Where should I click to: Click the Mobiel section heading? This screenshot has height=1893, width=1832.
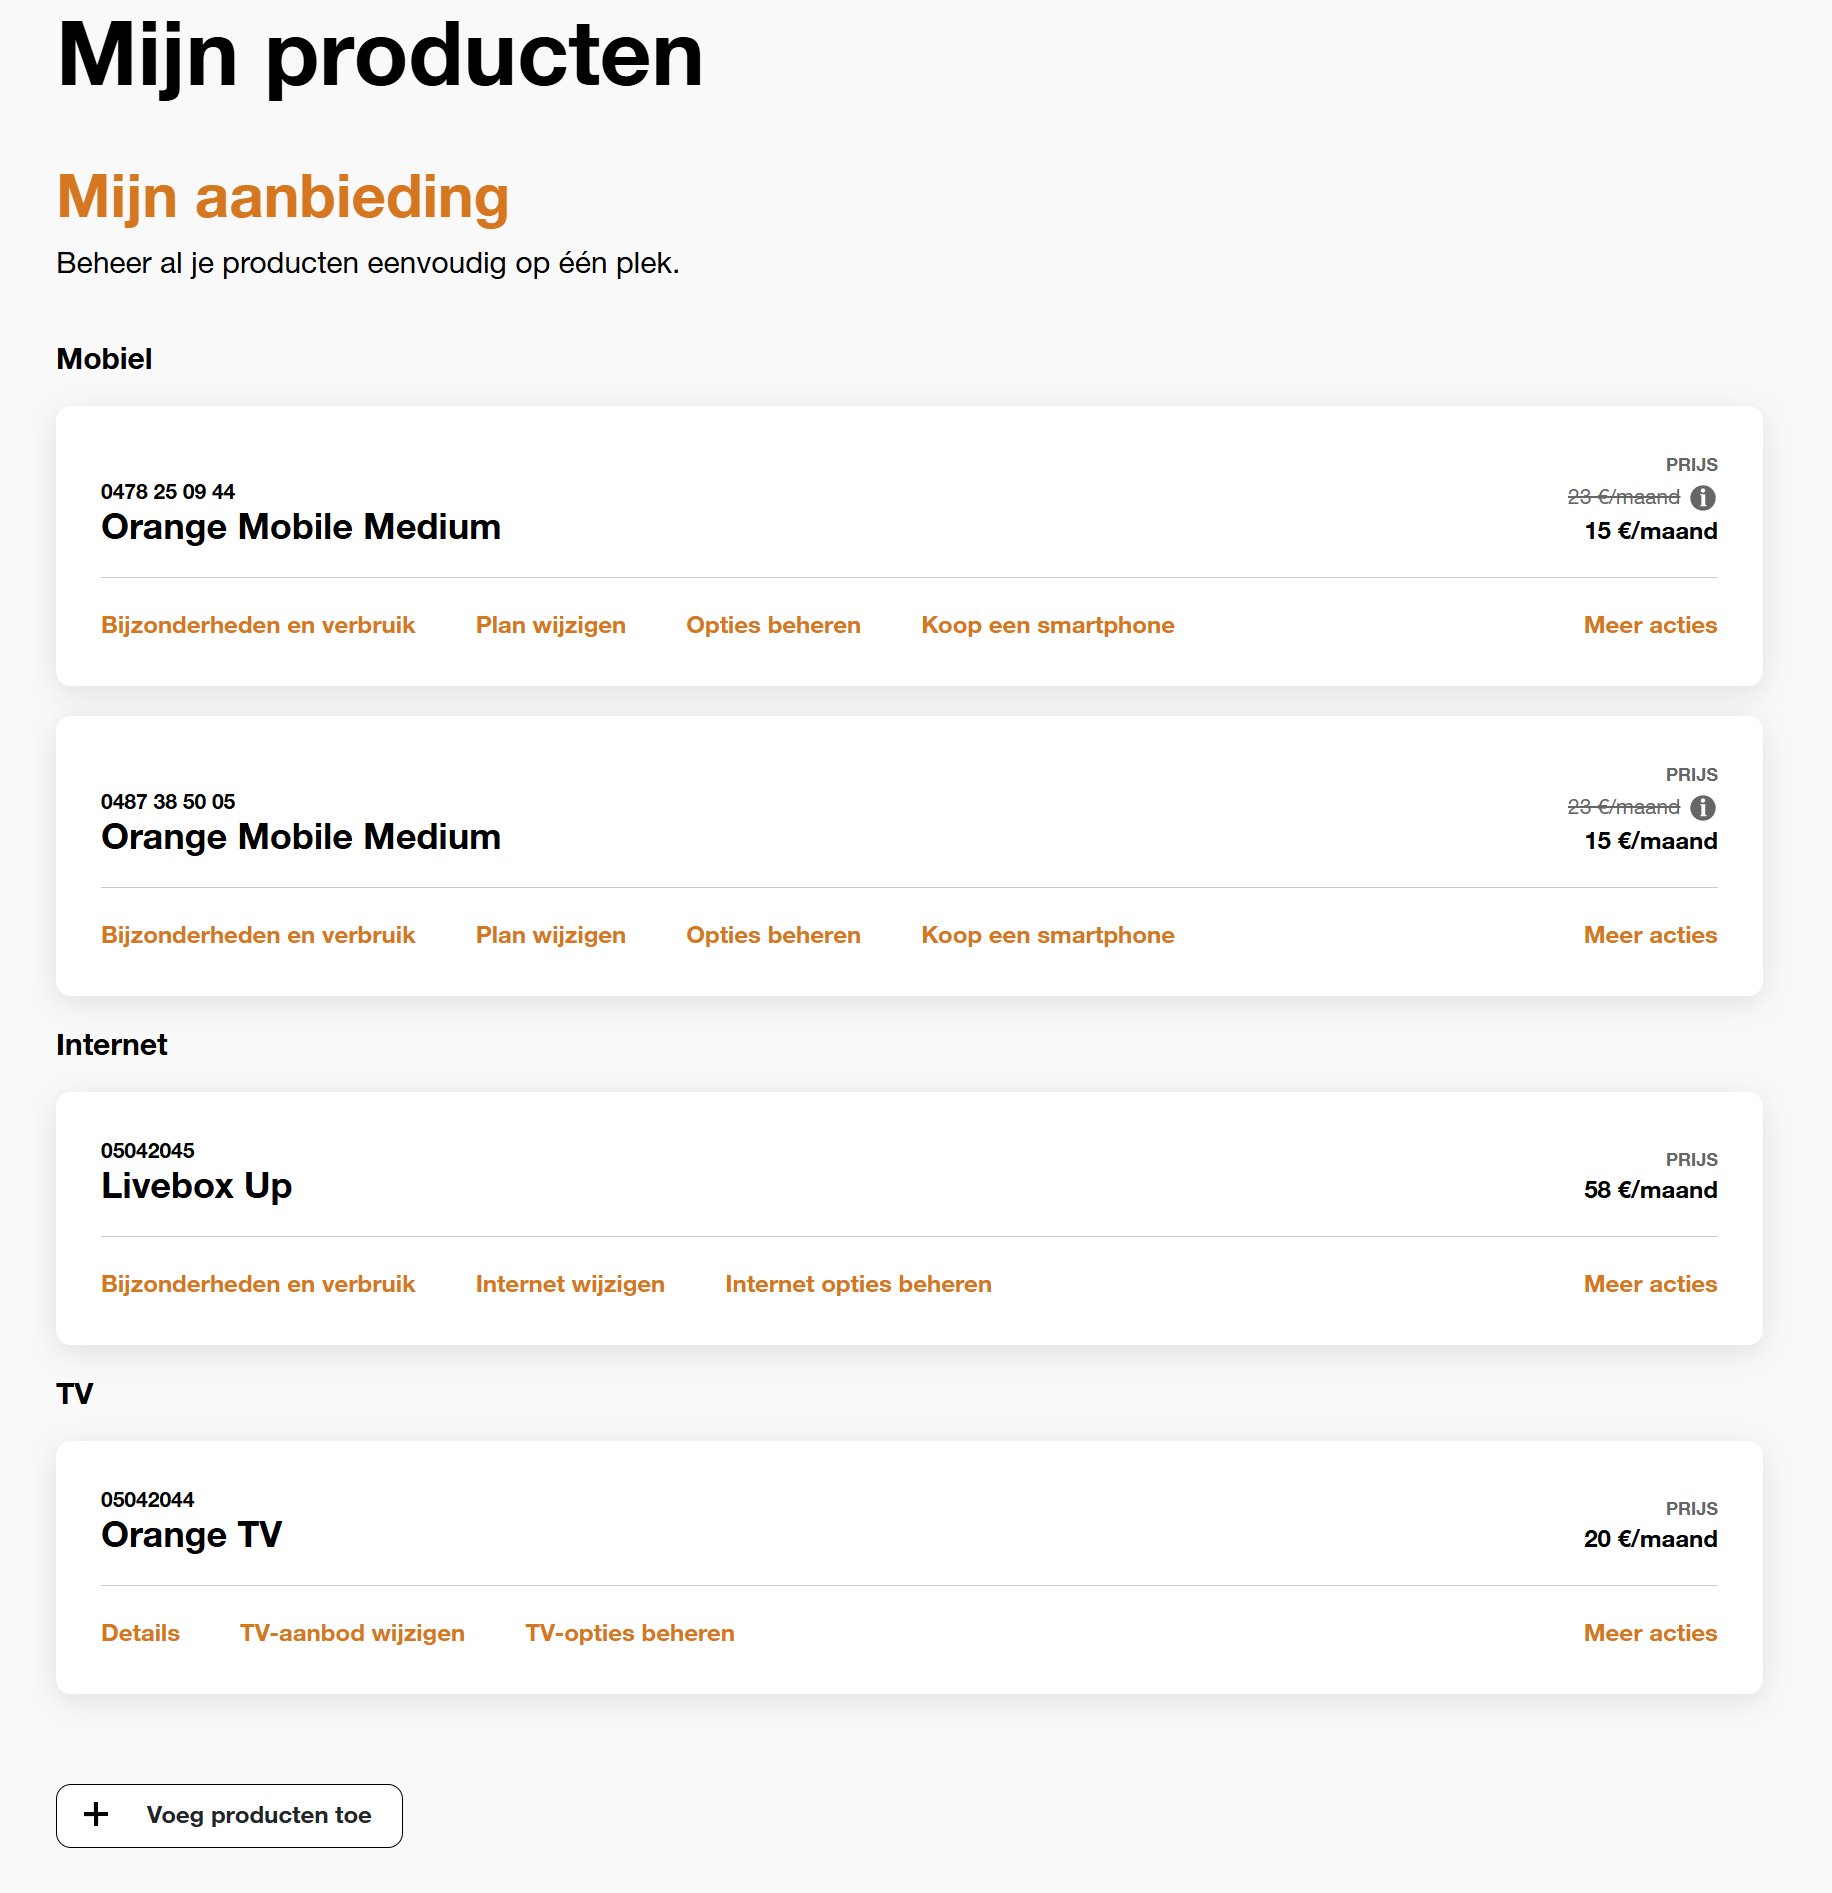pyautogui.click(x=104, y=359)
